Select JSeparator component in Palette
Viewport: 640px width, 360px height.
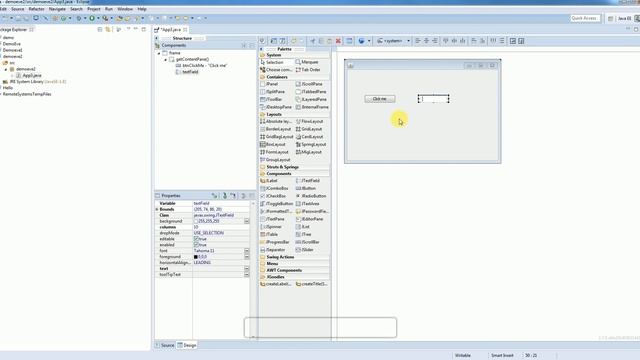click(273, 250)
